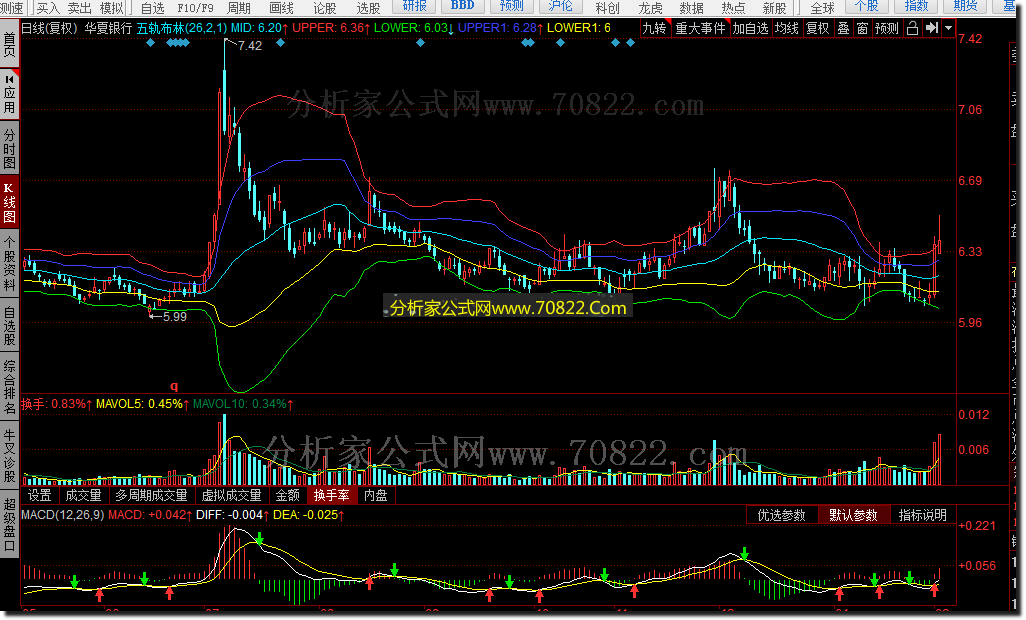Click the 华夏银行 stock name
This screenshot has height=620, width=1026.
click(x=108, y=28)
